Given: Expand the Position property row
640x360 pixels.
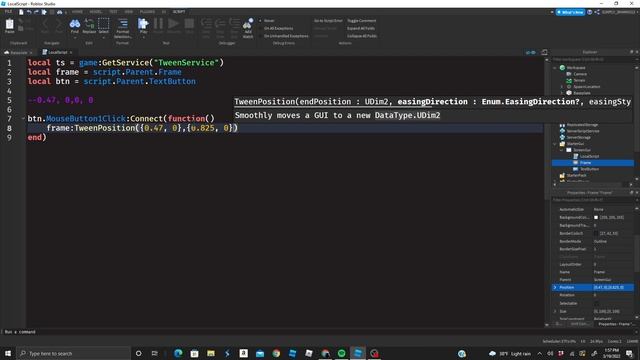Looking at the screenshot, I should tap(556, 287).
